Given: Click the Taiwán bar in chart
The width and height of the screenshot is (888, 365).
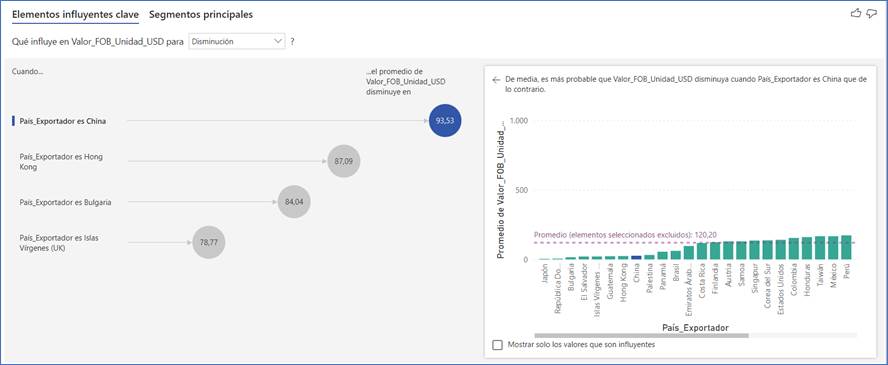Looking at the screenshot, I should (820, 248).
